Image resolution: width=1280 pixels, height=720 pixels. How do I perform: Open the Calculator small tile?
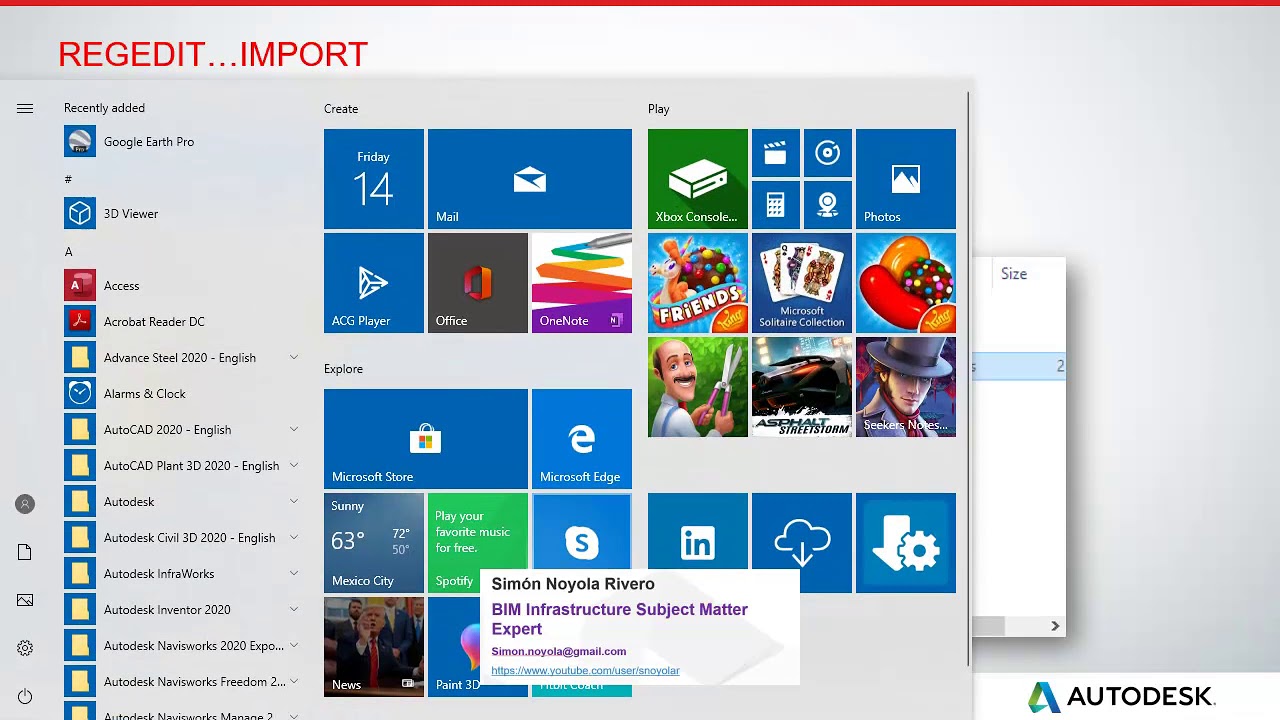[x=776, y=205]
